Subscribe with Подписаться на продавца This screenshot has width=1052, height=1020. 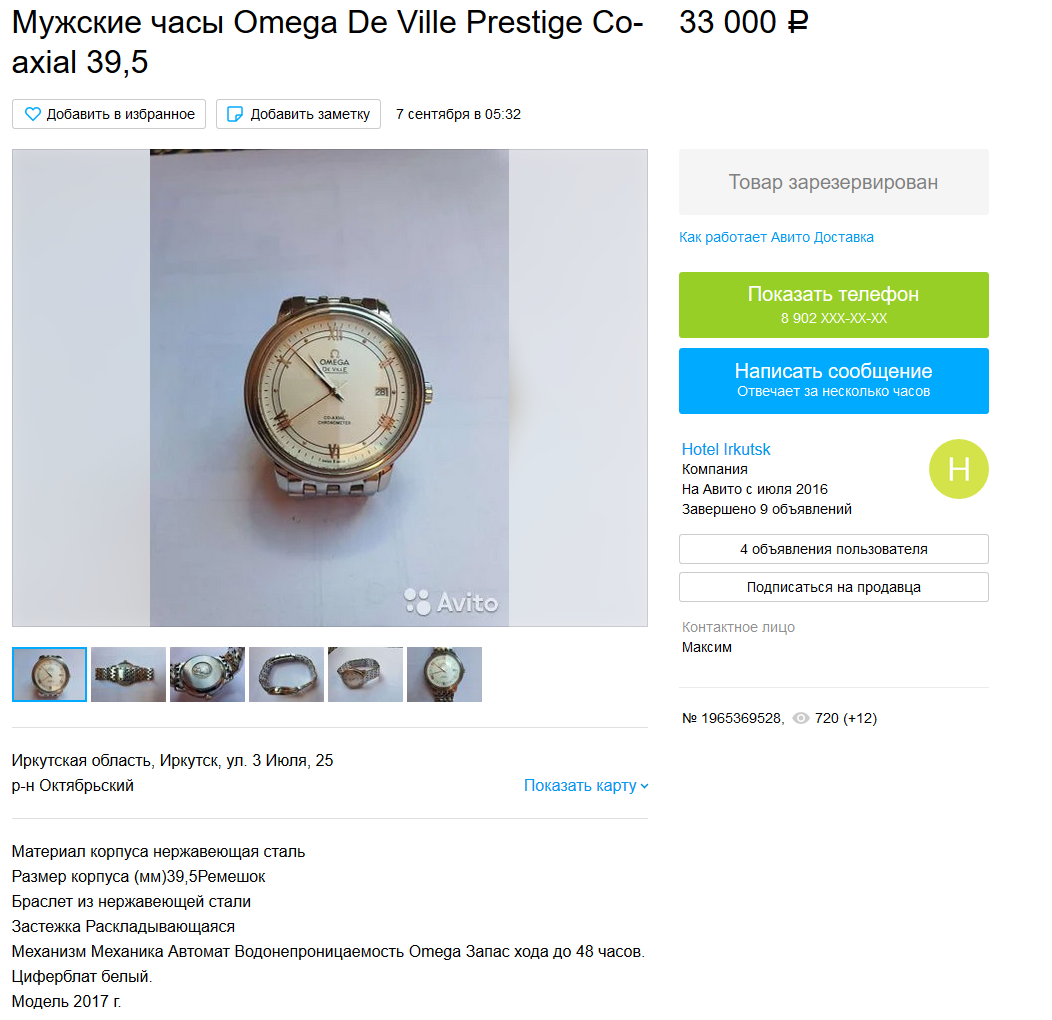pos(833,587)
